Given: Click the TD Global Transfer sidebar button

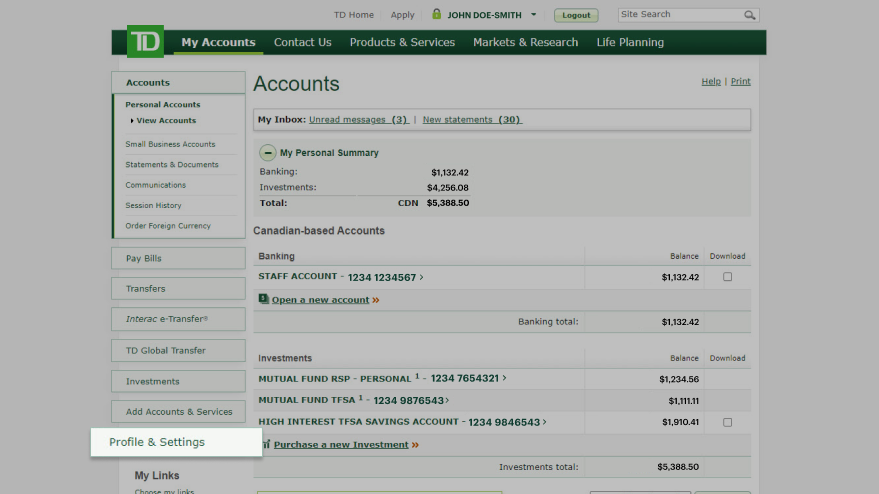Looking at the screenshot, I should point(178,350).
